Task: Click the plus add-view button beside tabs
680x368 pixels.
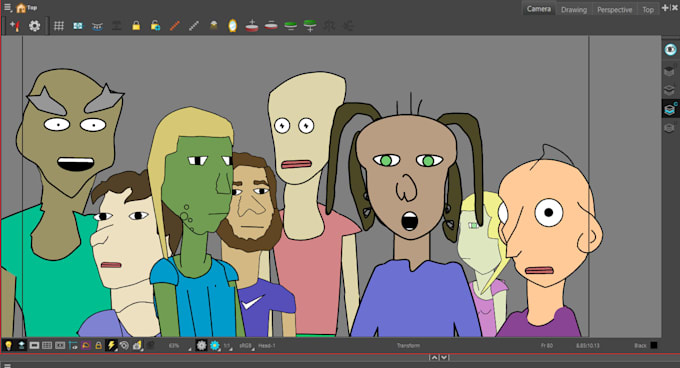Action: tap(665, 7)
